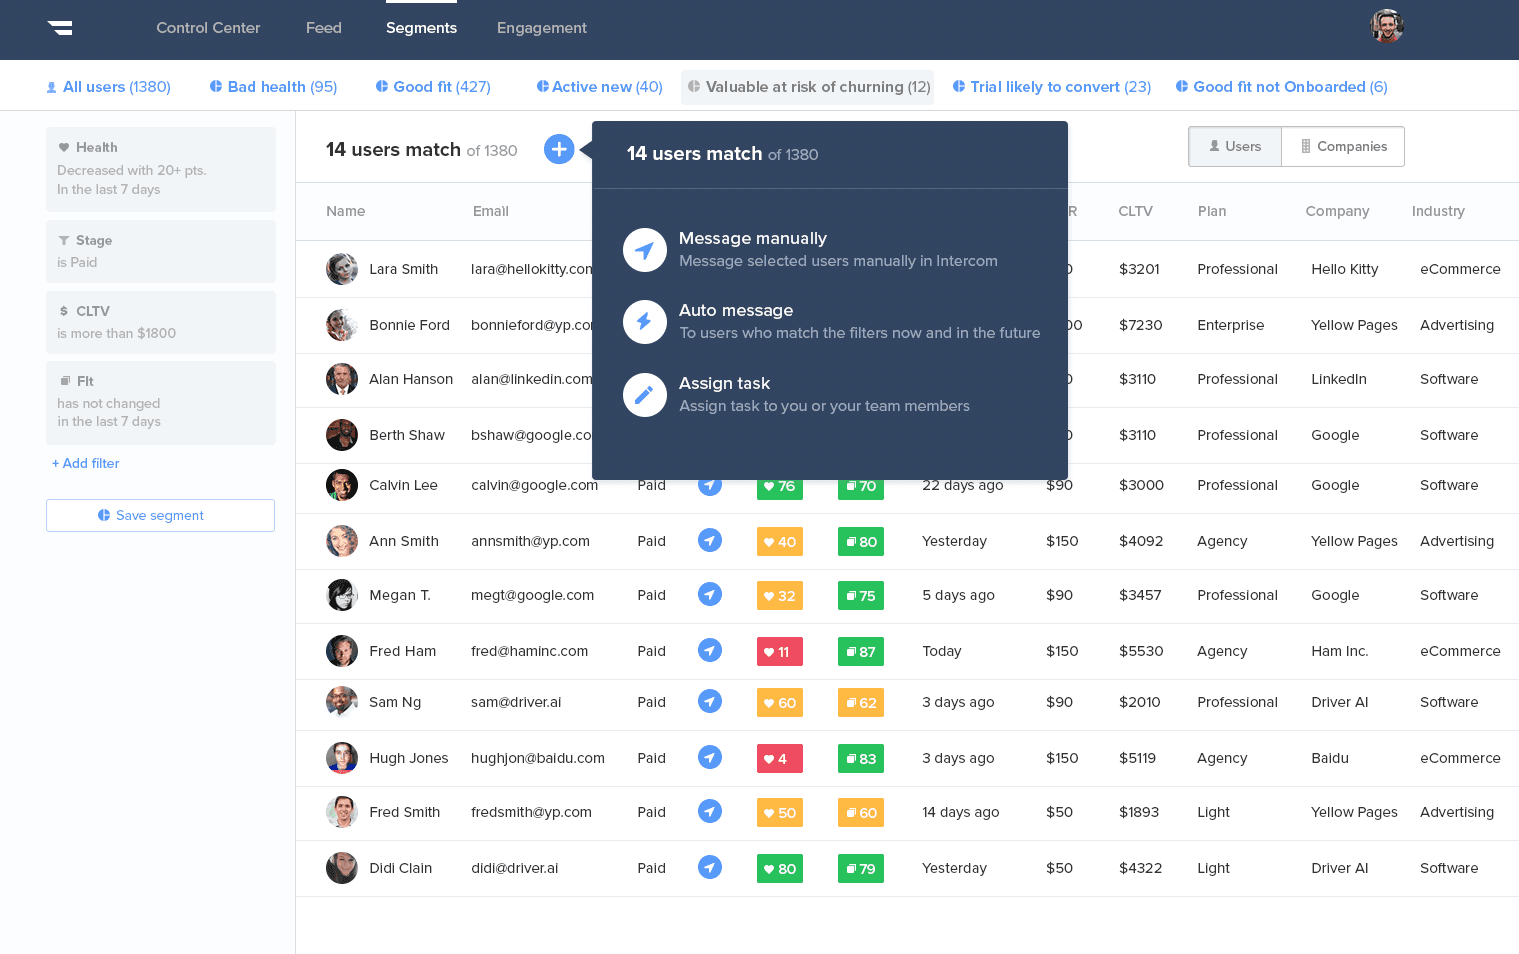
Task: Click health badge 80 for Didi Clain
Action: click(x=780, y=869)
